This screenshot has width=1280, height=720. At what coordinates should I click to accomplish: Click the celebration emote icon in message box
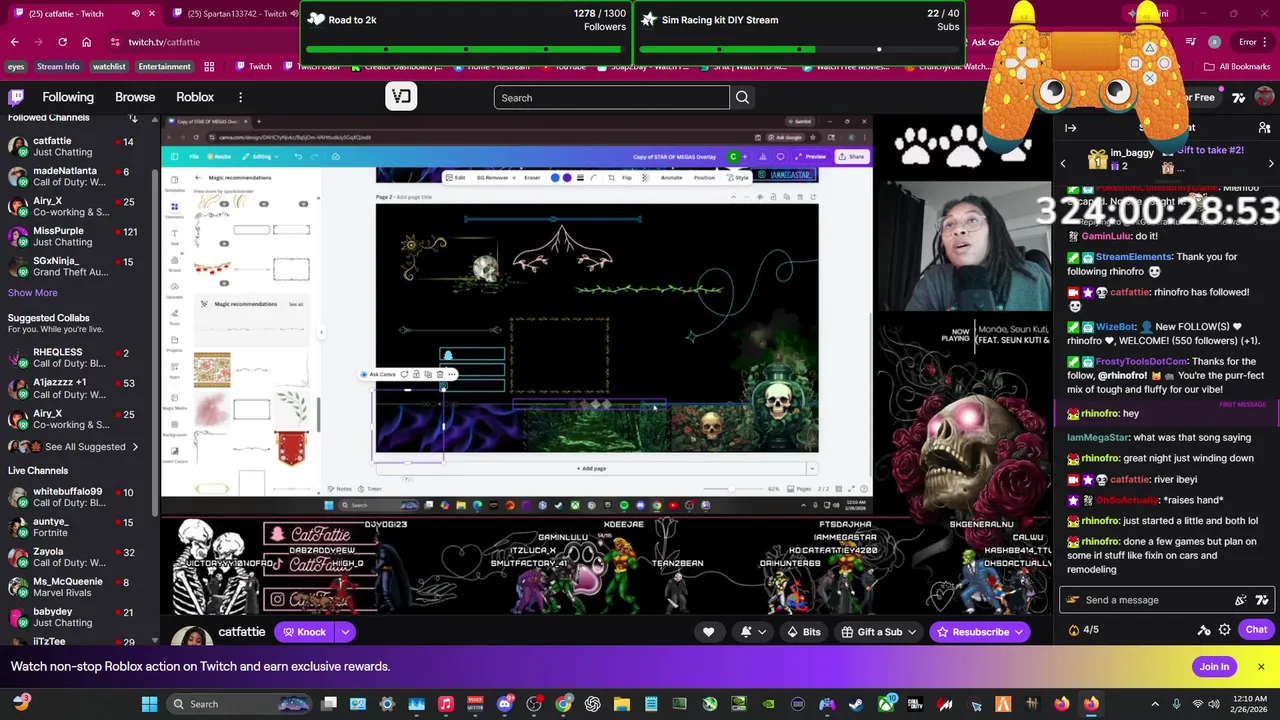coord(1241,600)
